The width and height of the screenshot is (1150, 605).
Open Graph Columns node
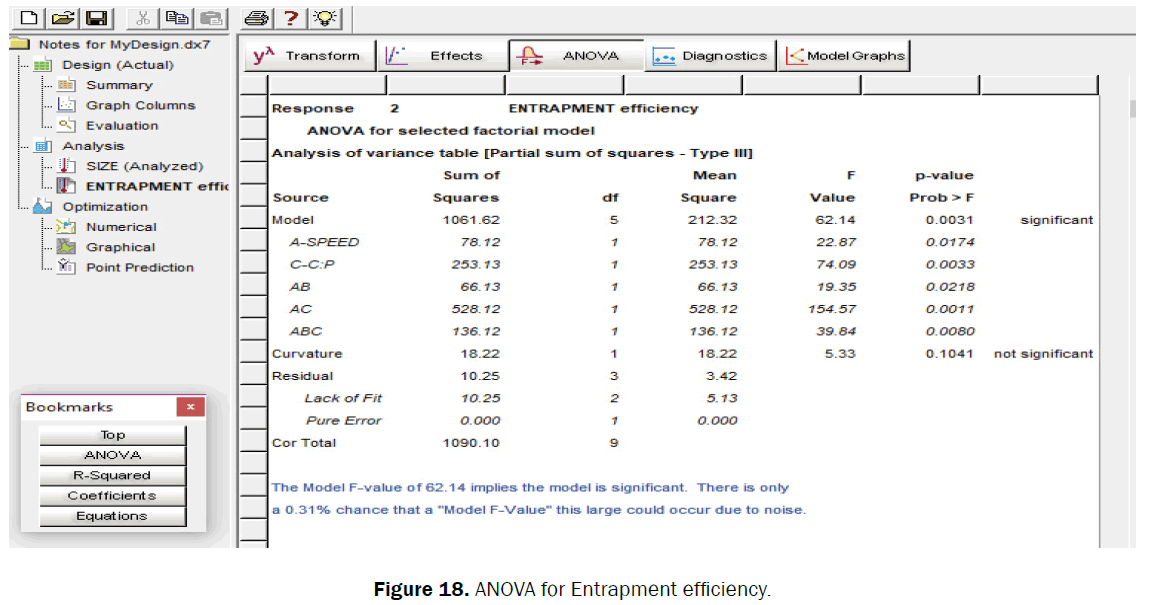click(x=140, y=105)
